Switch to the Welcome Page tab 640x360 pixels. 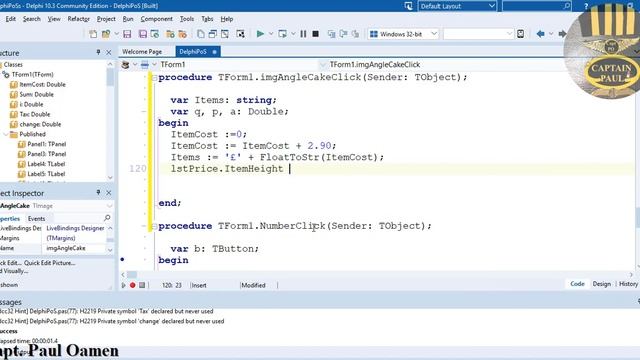(x=142, y=51)
